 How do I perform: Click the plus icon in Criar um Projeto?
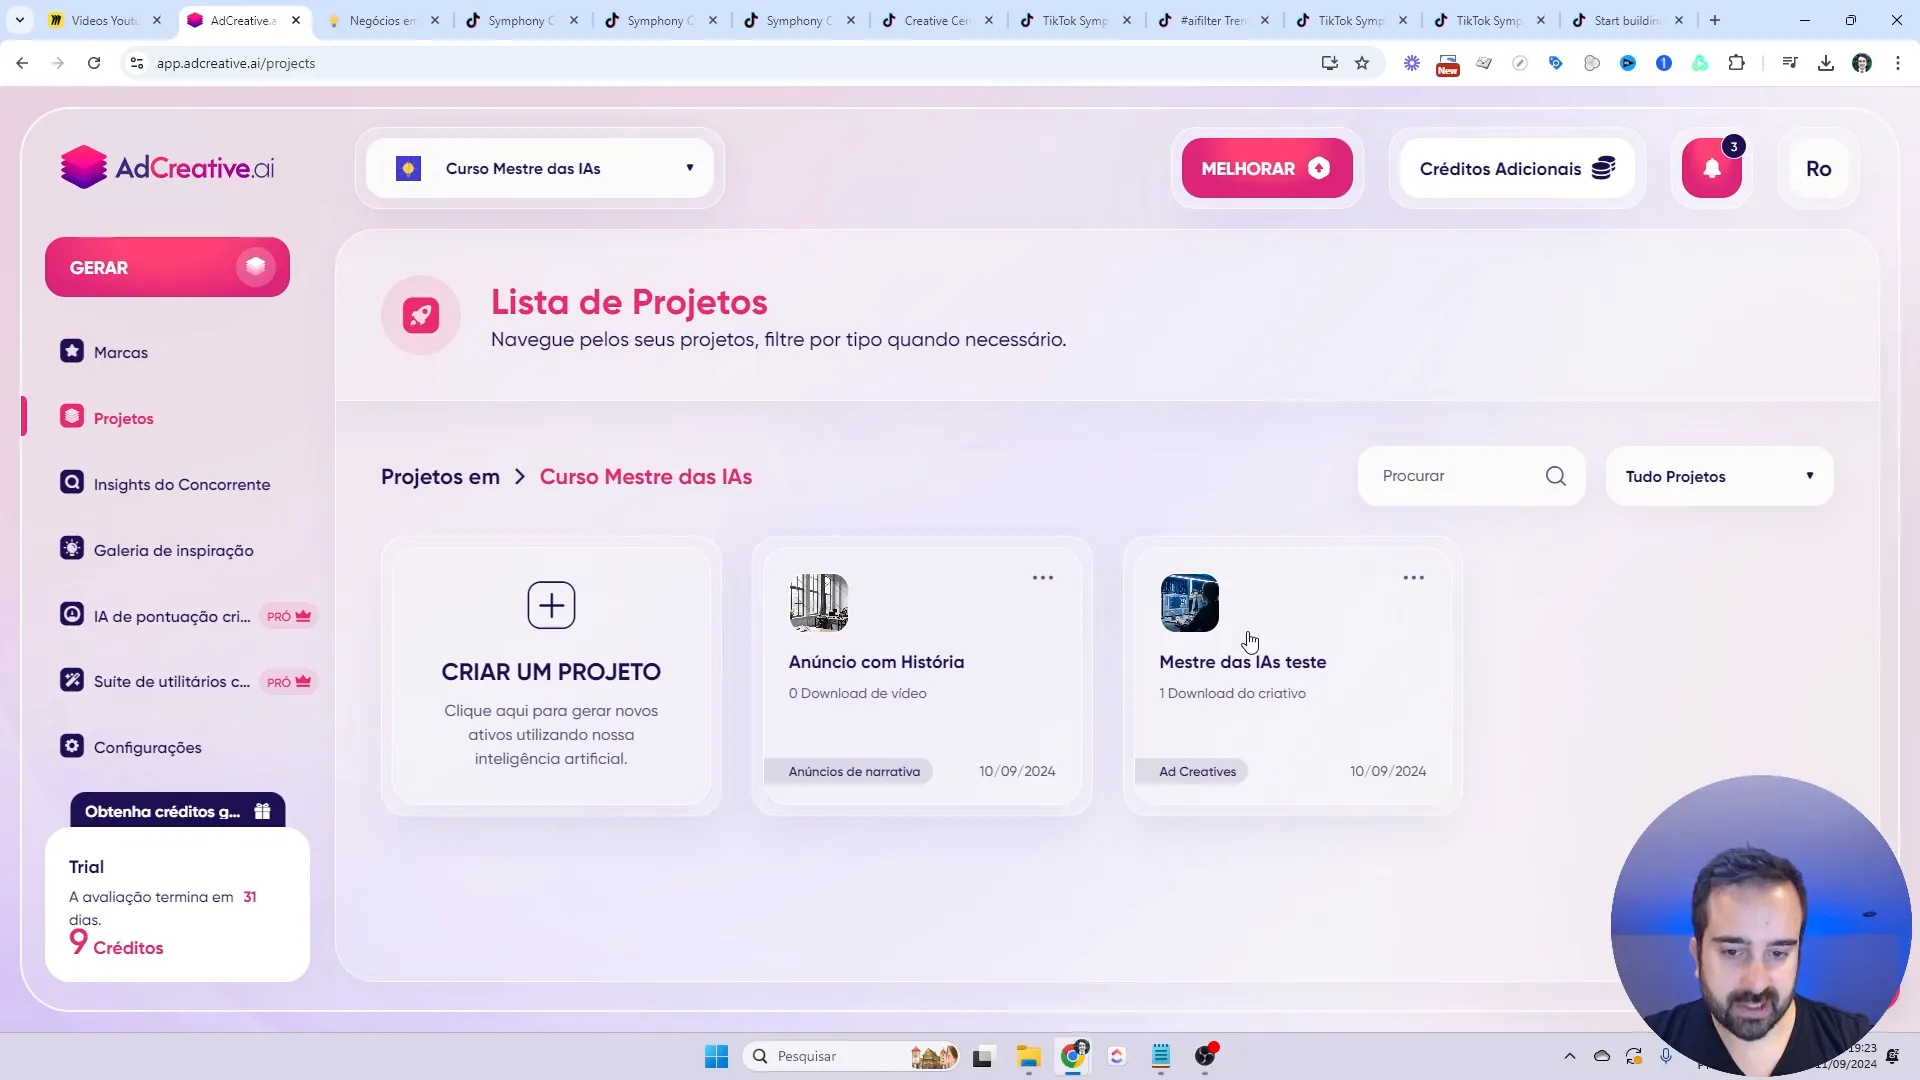click(x=551, y=605)
